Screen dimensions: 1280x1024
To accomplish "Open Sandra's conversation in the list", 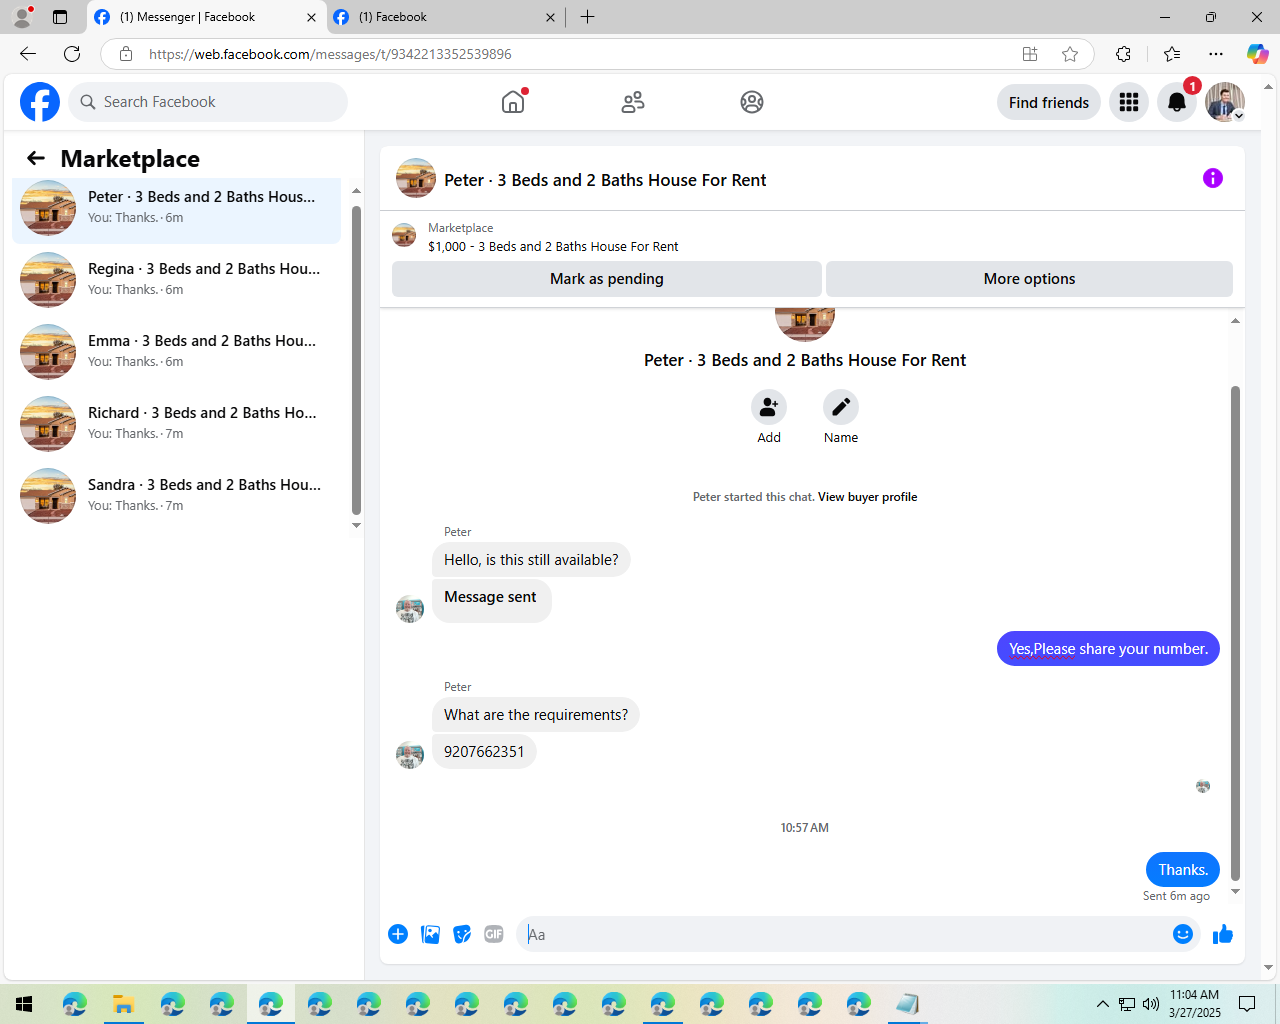I will (176, 496).
